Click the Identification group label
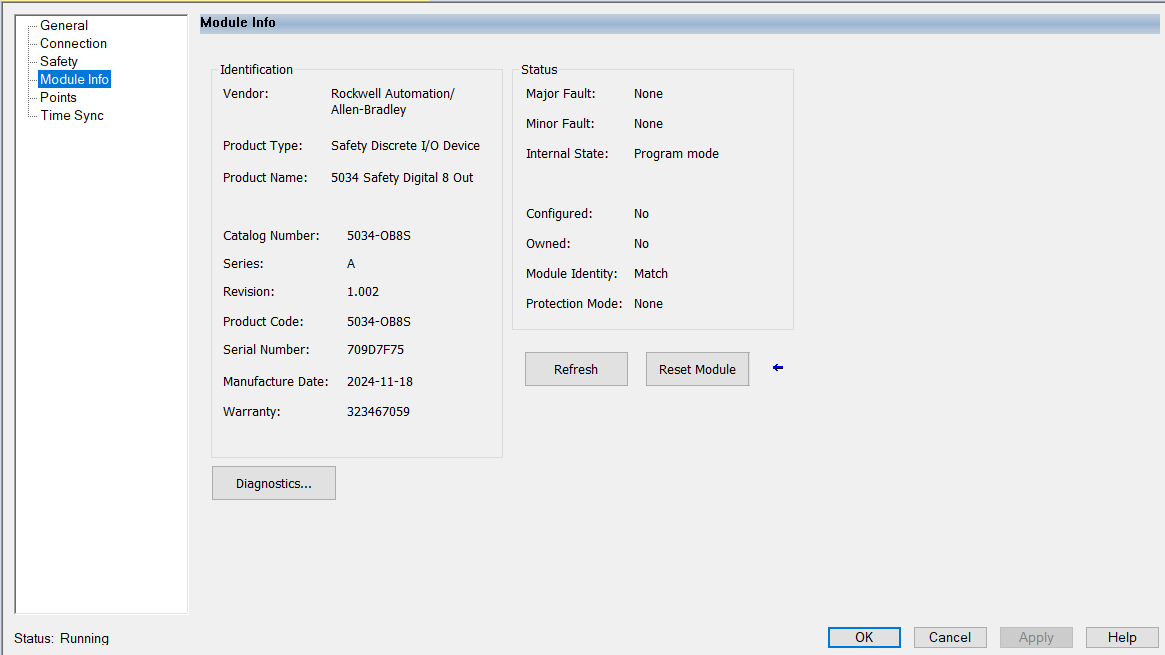Image resolution: width=1165 pixels, height=655 pixels. 256,69
